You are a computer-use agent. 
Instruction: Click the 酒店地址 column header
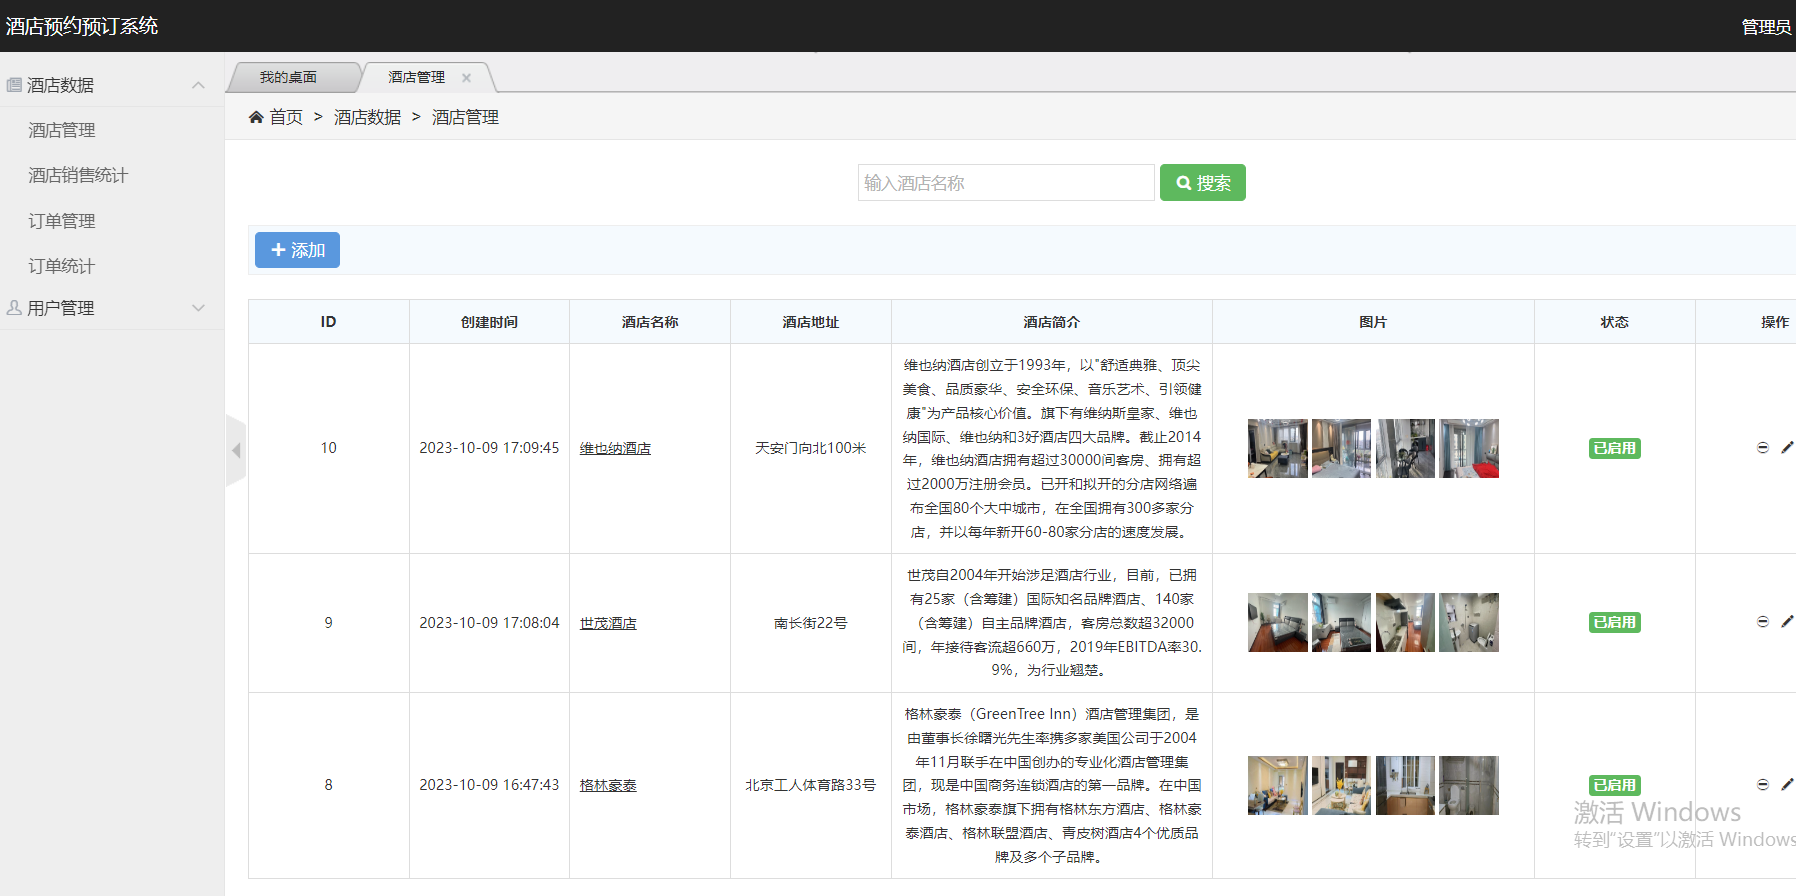[811, 322]
